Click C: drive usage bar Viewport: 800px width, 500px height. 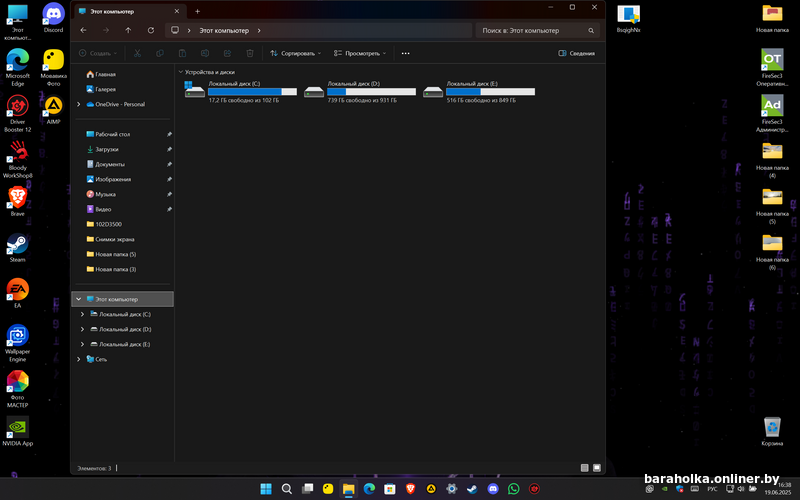(253, 92)
